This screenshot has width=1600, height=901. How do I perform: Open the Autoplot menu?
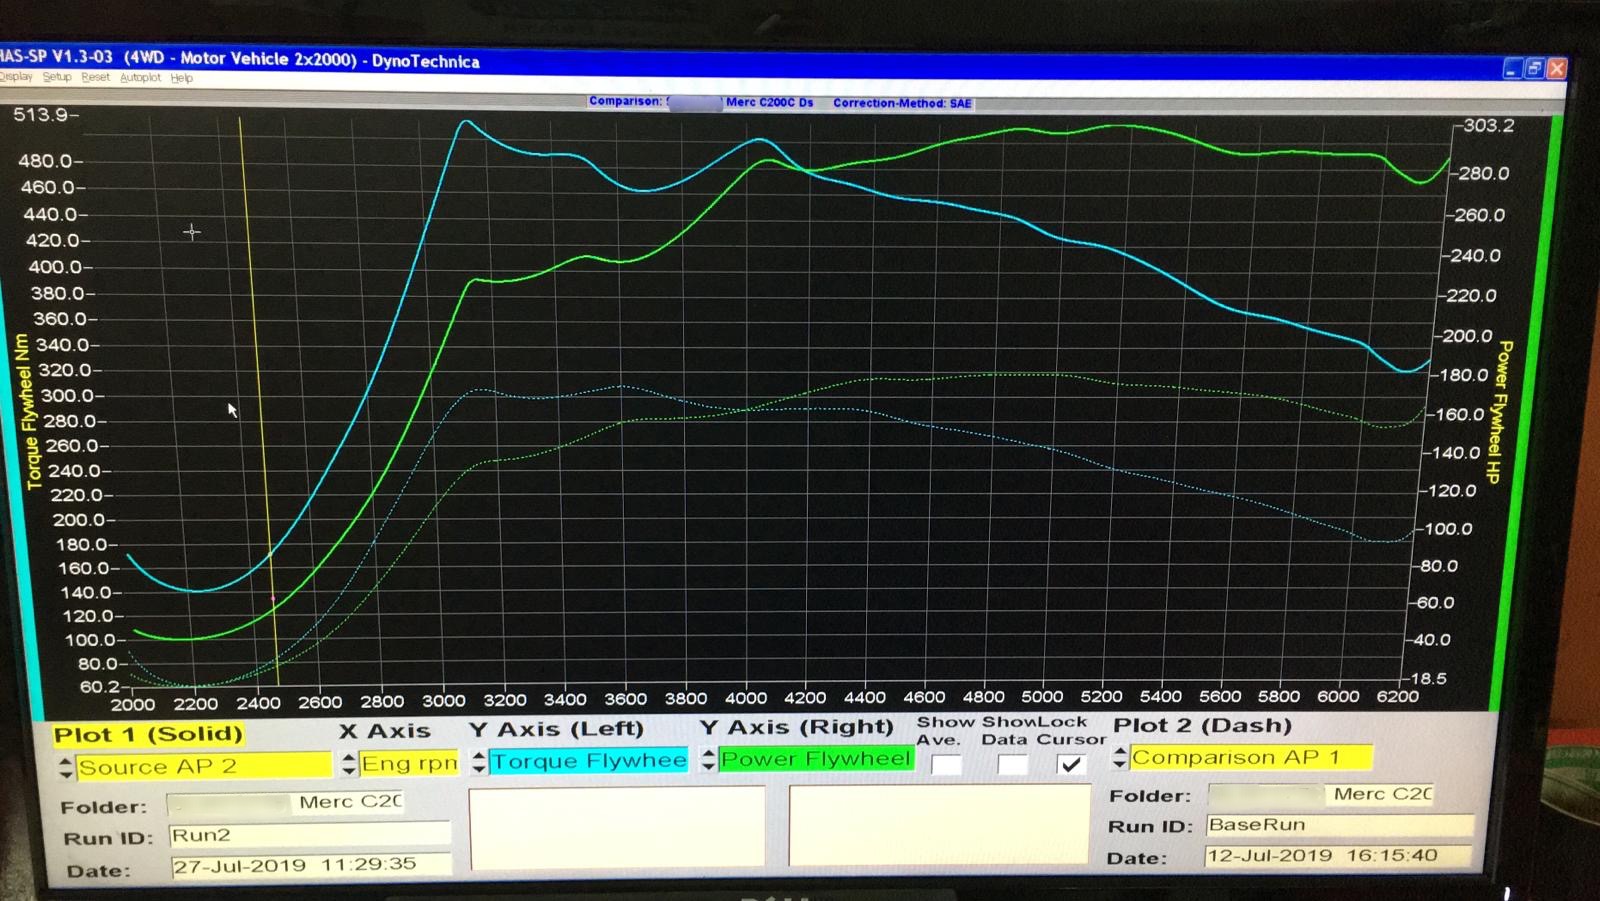point(140,77)
